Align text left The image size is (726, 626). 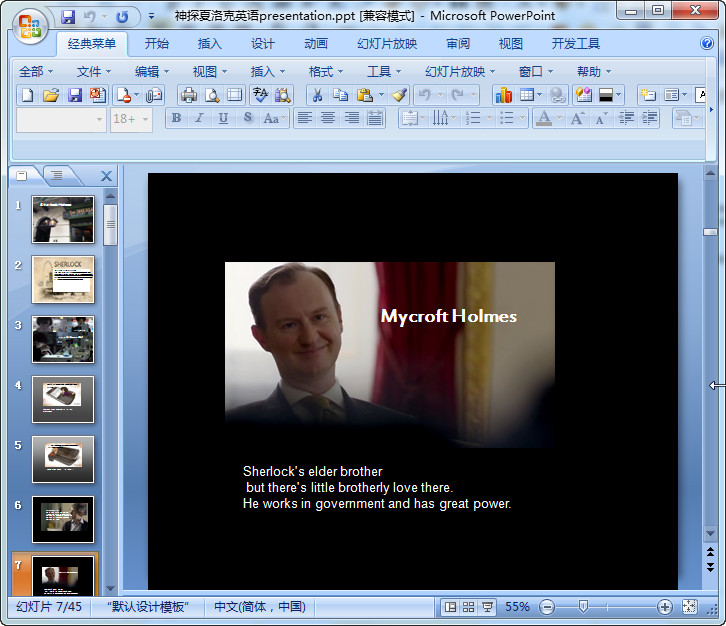point(304,119)
